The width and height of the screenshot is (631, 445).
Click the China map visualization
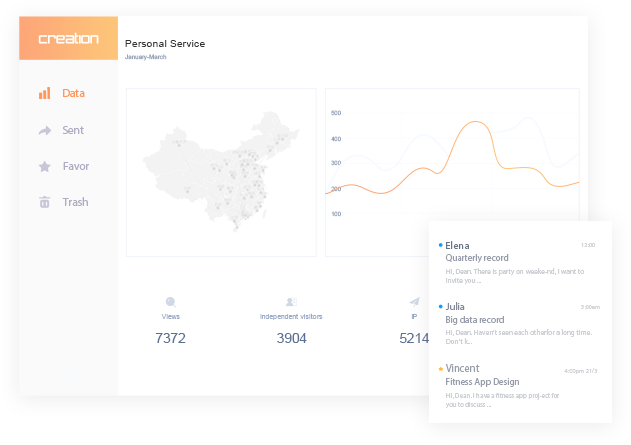pyautogui.click(x=221, y=171)
